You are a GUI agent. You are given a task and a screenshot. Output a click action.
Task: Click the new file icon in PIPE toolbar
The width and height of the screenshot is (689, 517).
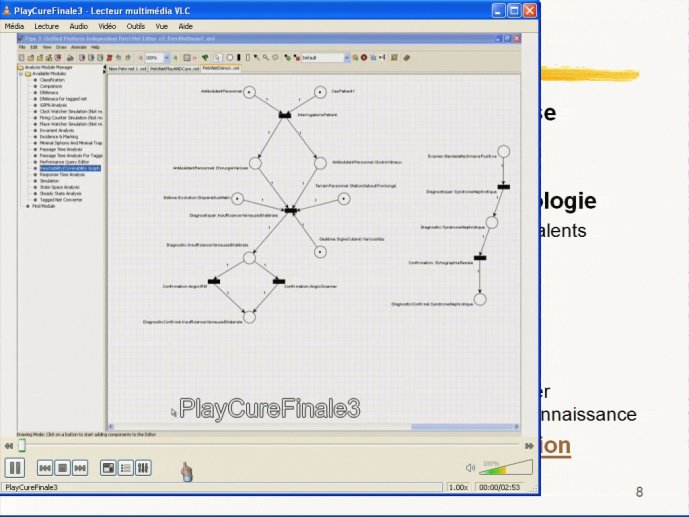tap(22, 58)
